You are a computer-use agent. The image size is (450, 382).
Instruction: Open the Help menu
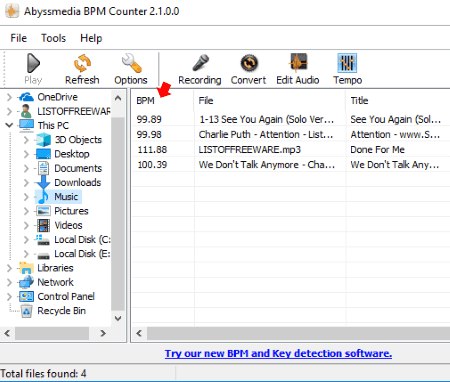(91, 38)
